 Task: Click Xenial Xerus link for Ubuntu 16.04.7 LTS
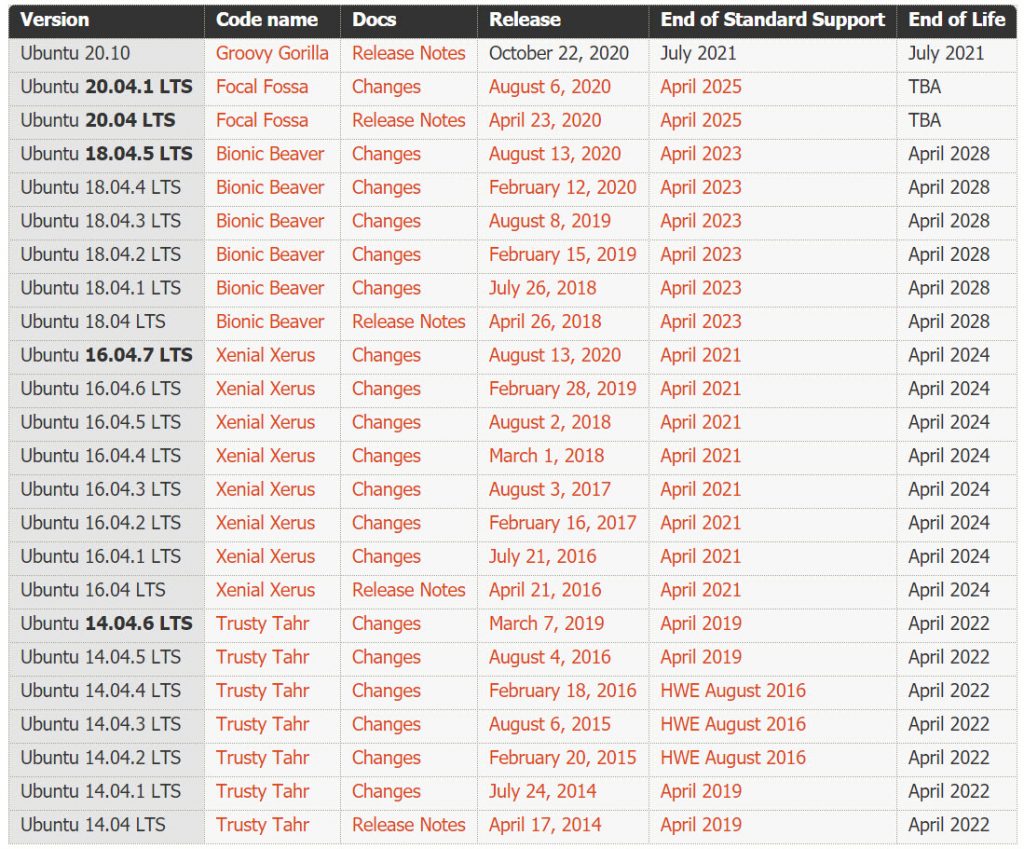tap(265, 355)
